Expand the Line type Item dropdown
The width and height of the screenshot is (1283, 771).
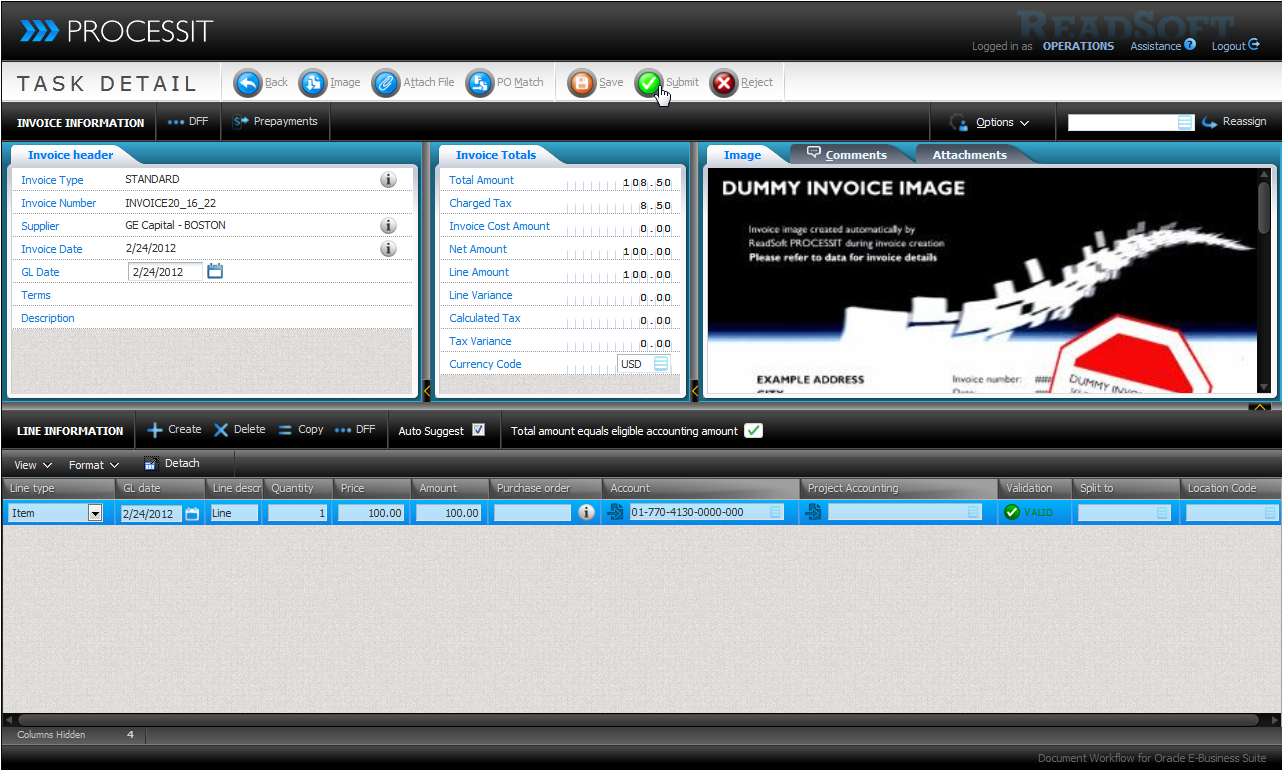[x=96, y=513]
